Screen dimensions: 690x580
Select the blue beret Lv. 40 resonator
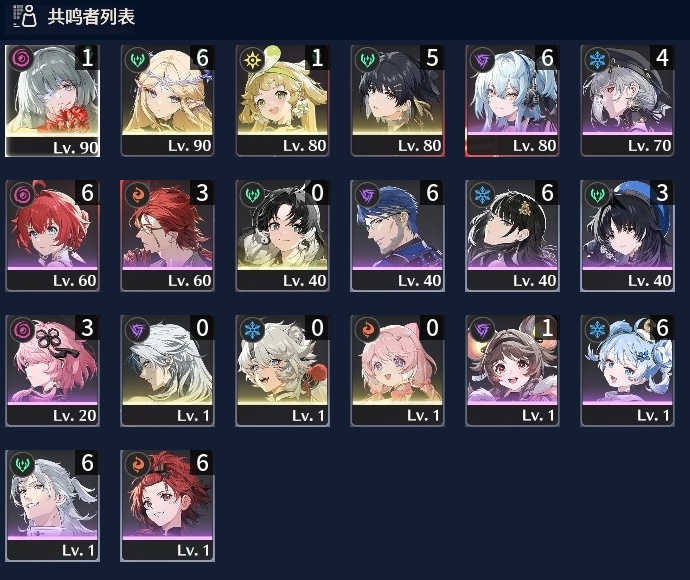627,236
